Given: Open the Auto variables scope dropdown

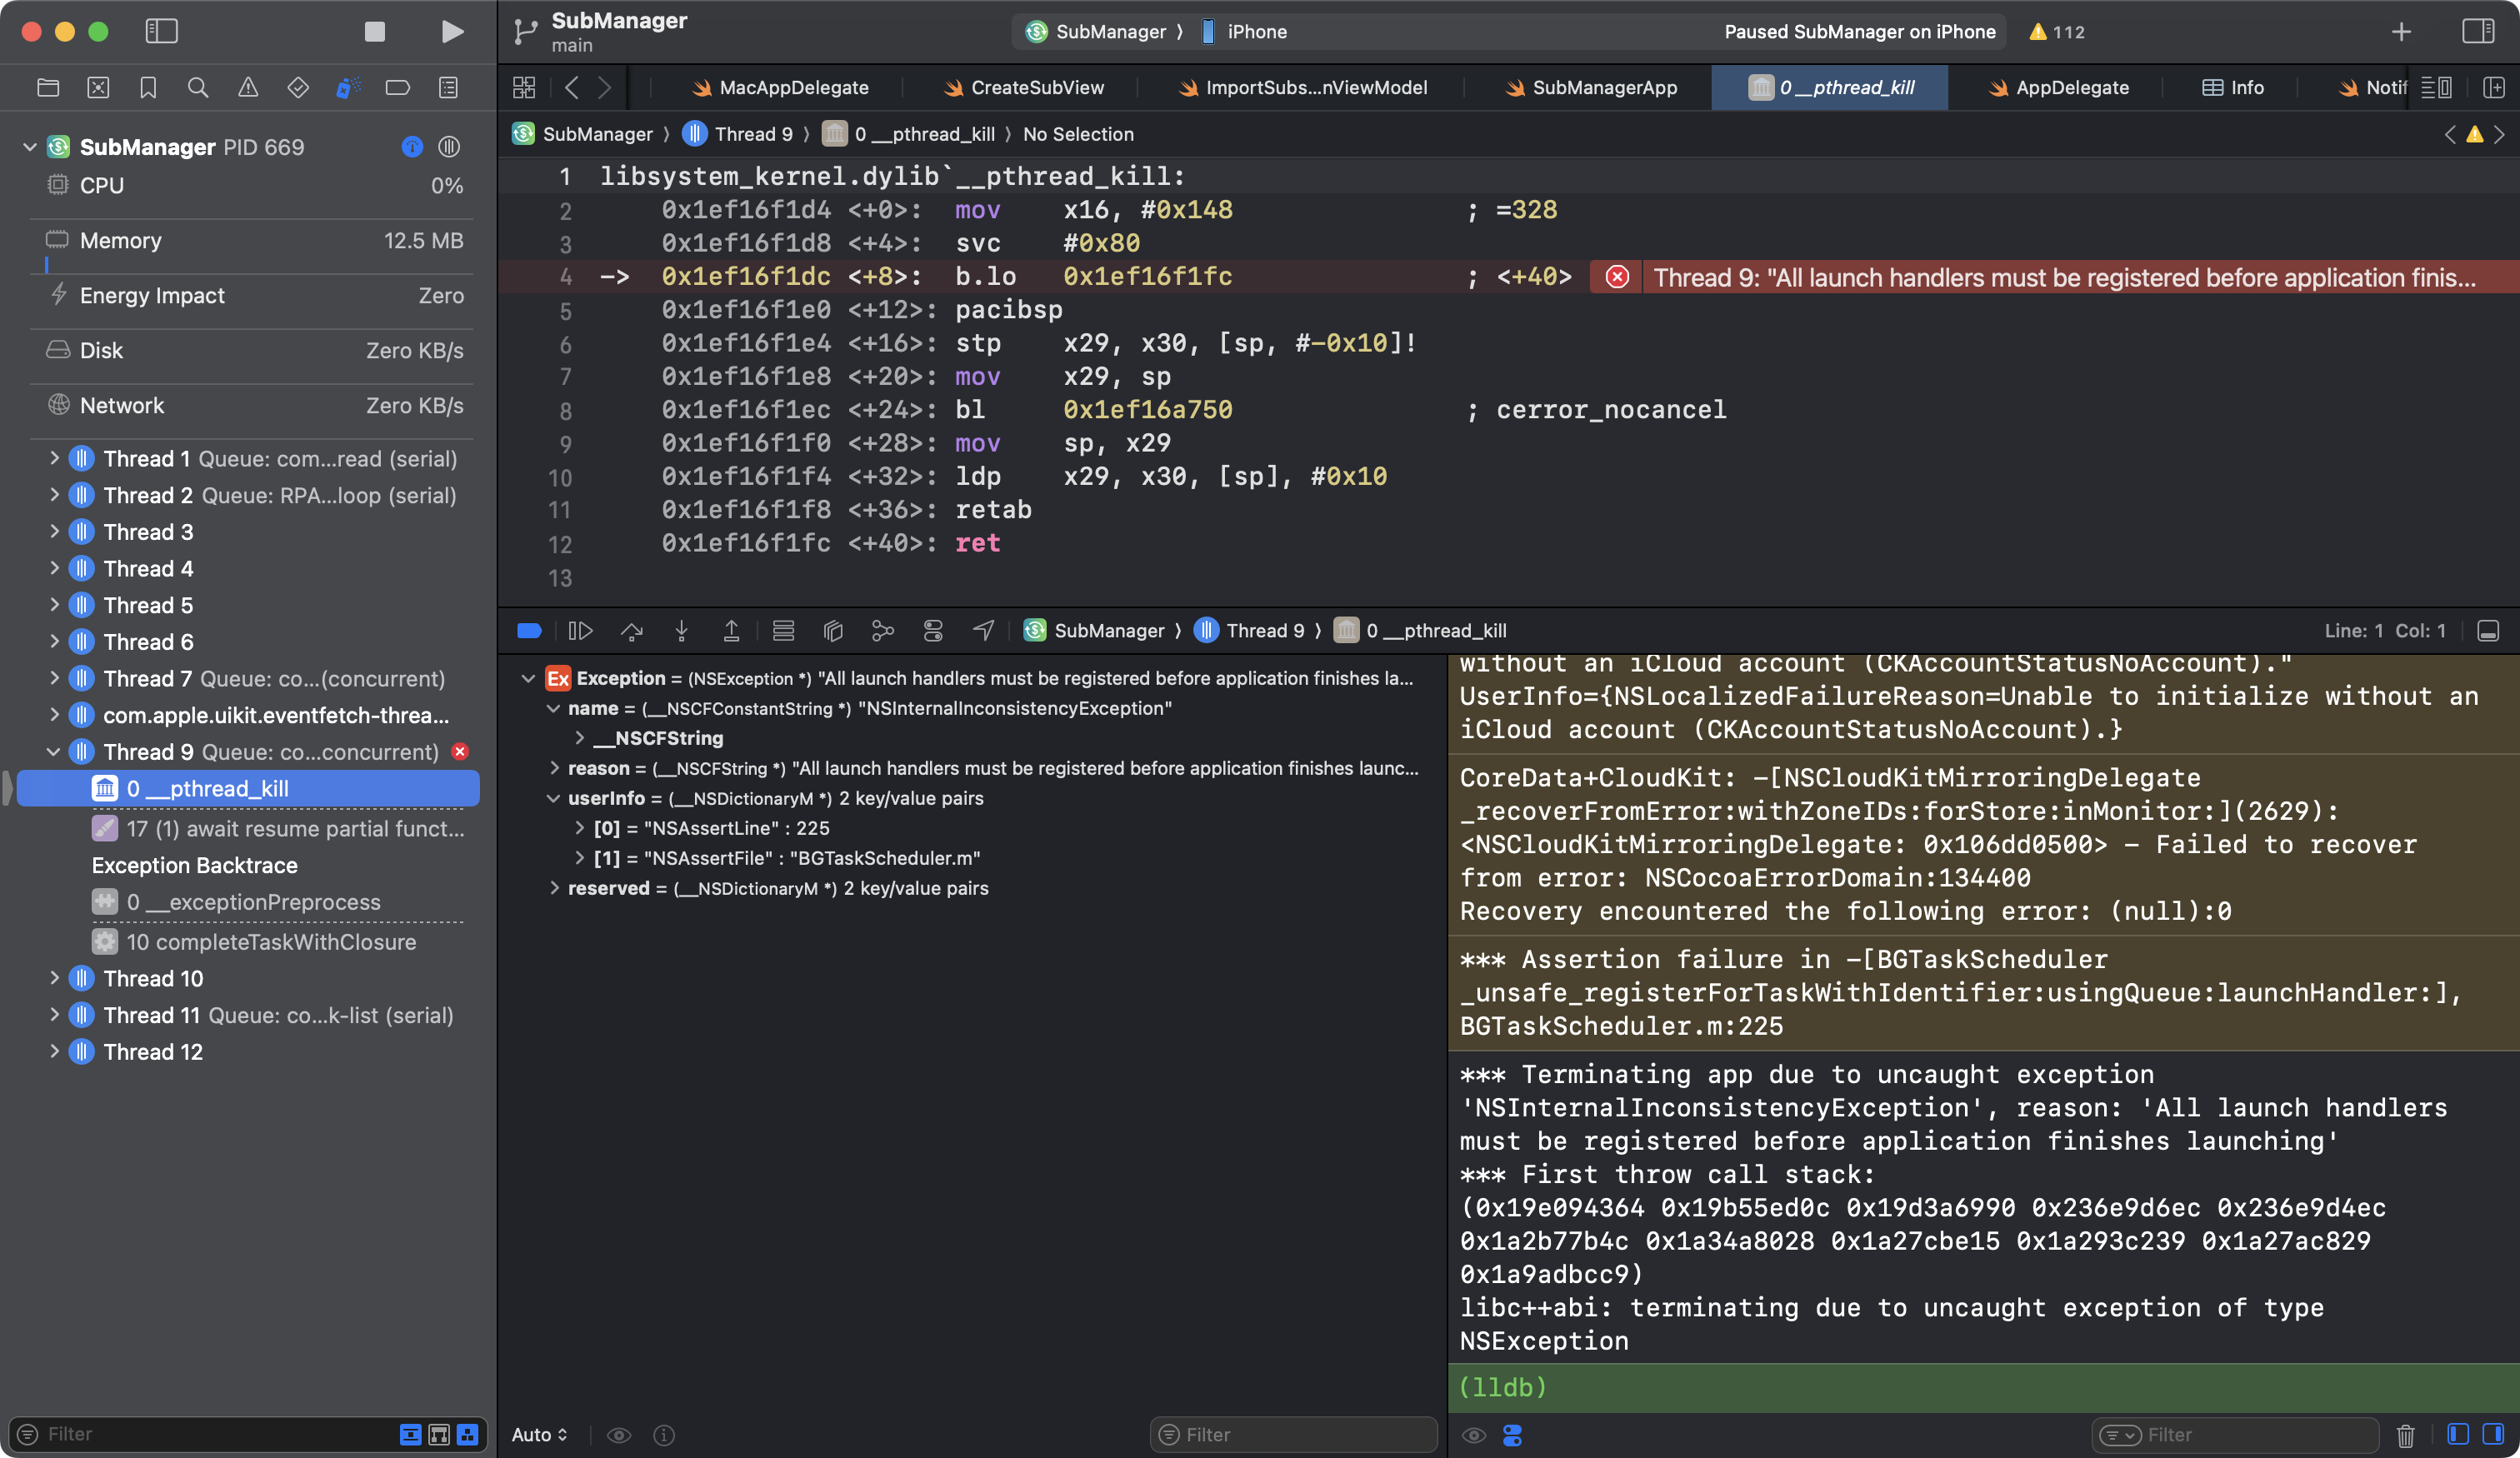Looking at the screenshot, I should tap(540, 1435).
